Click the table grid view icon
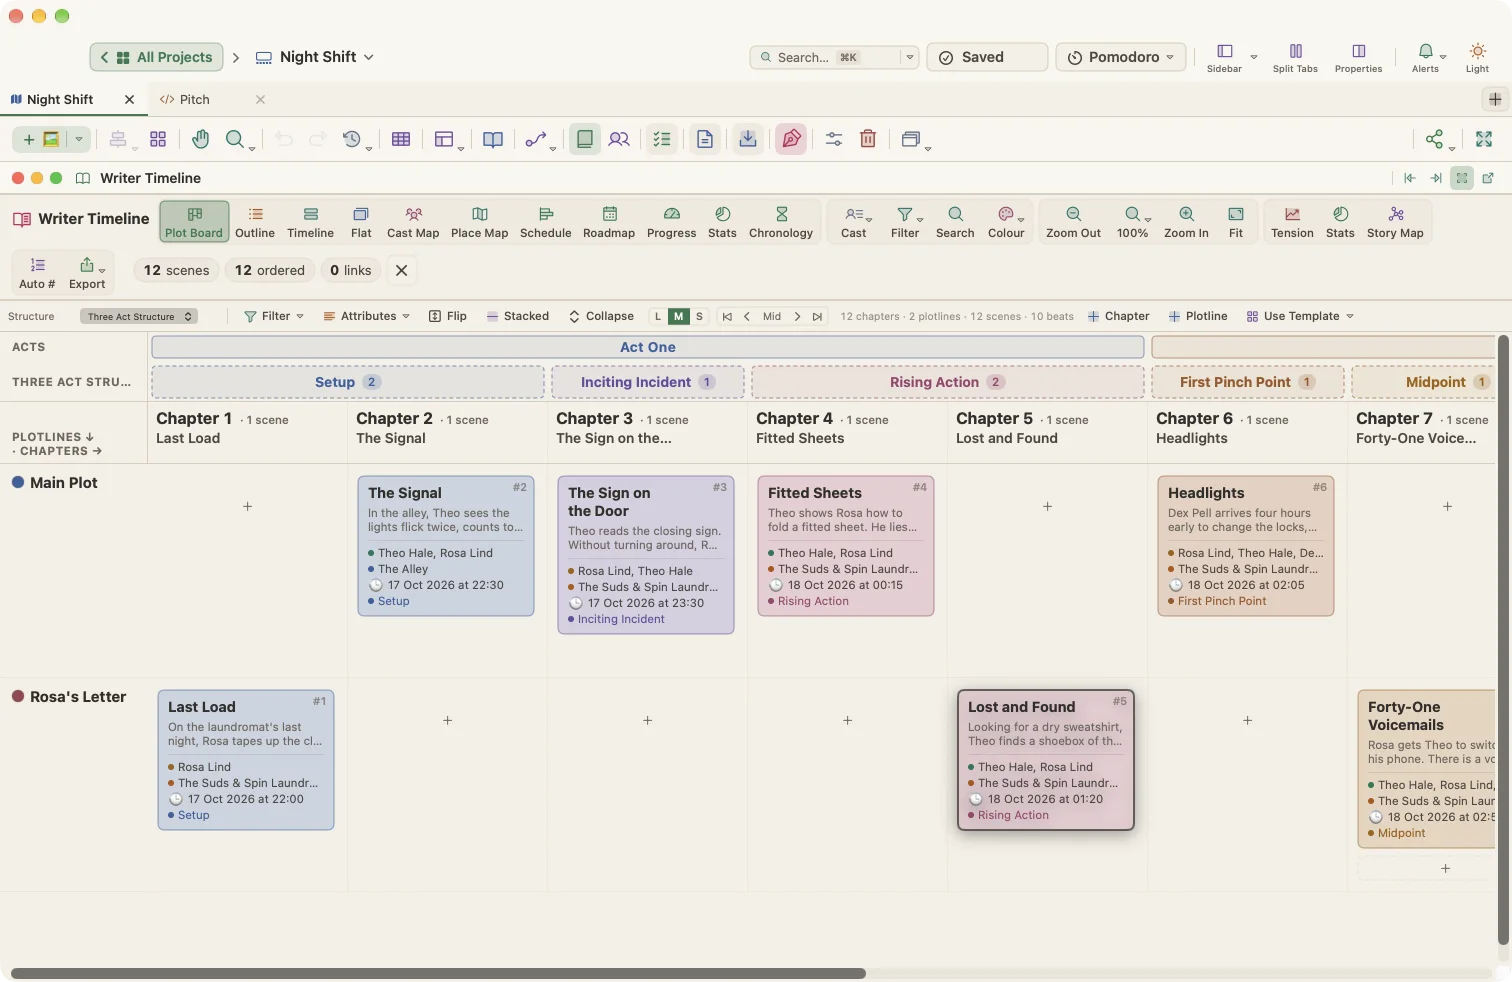1512x982 pixels. coord(401,139)
